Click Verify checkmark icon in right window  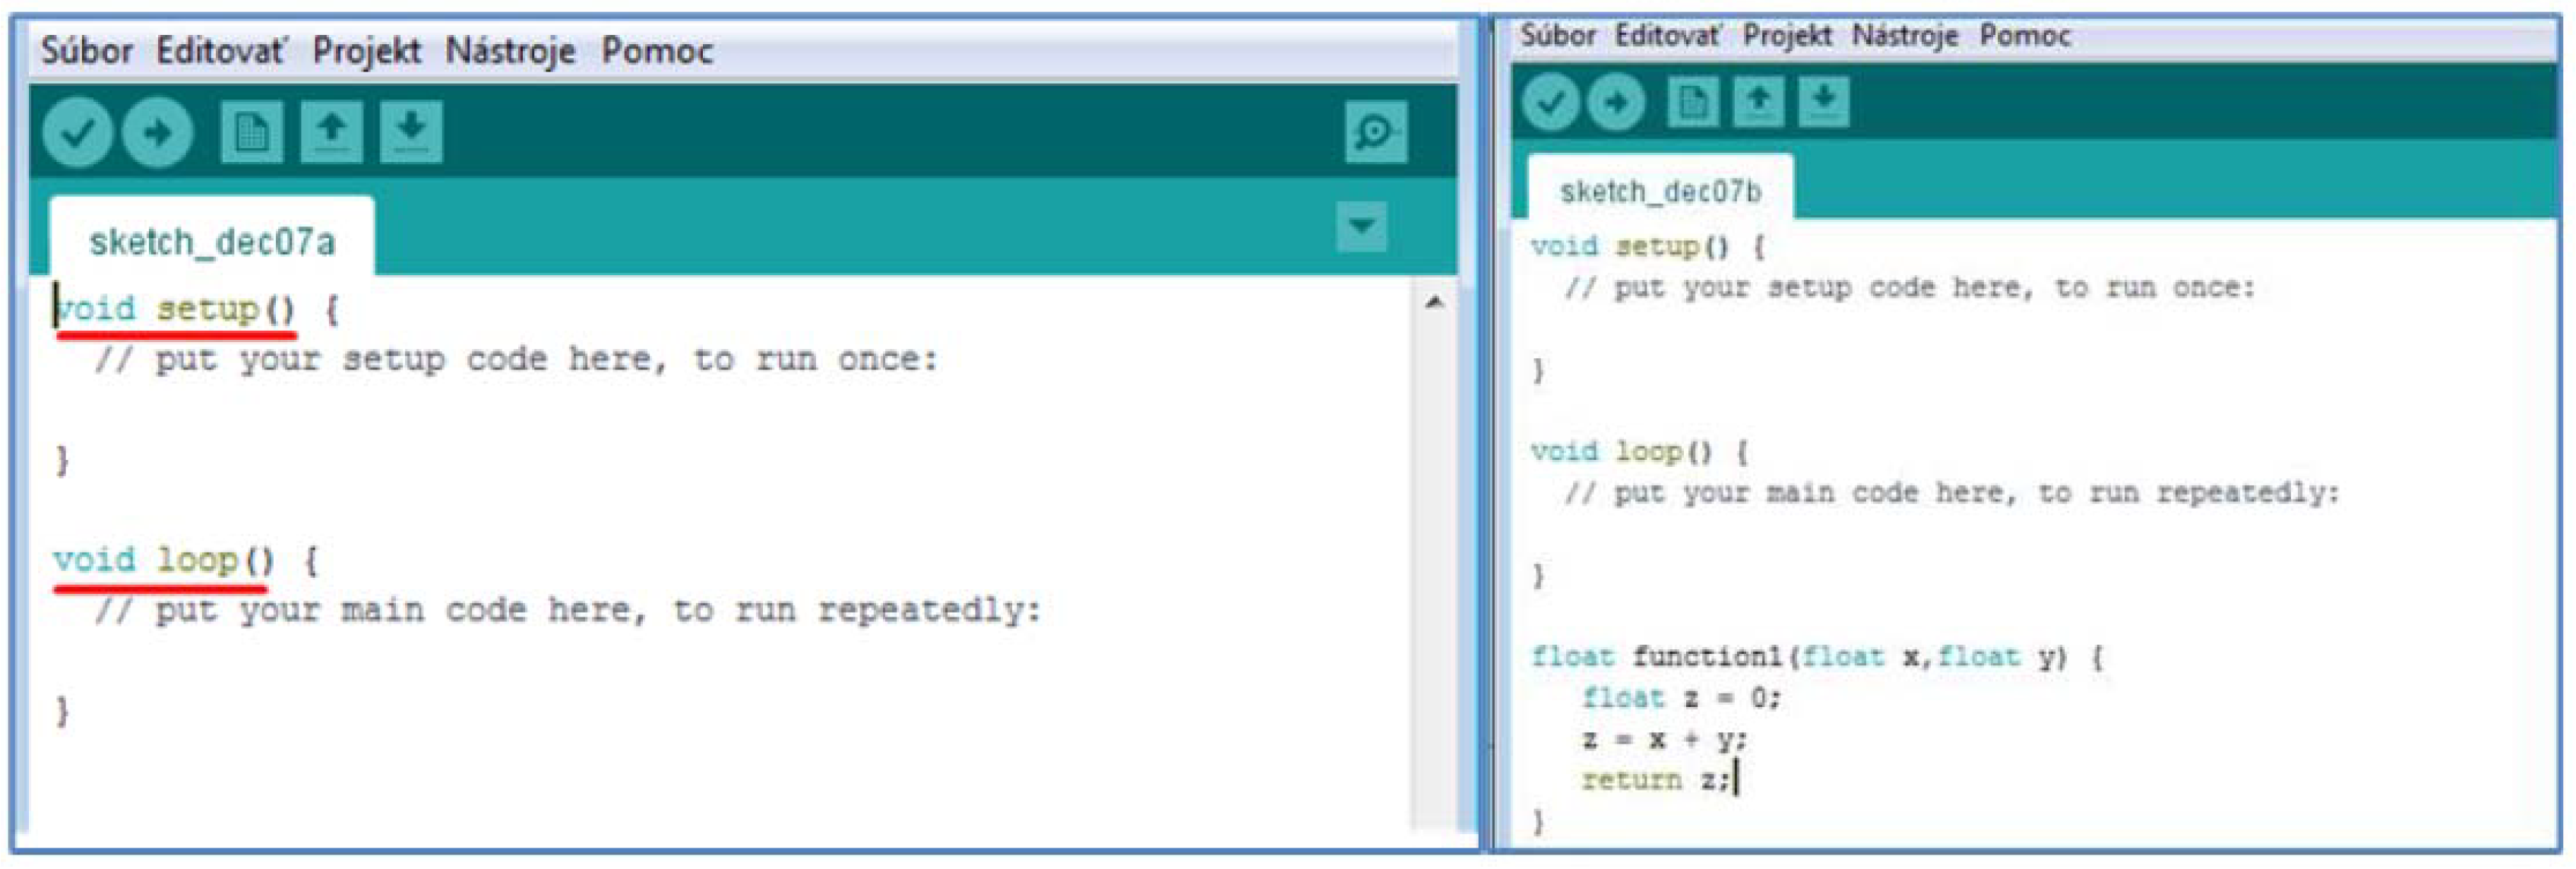click(x=1551, y=101)
